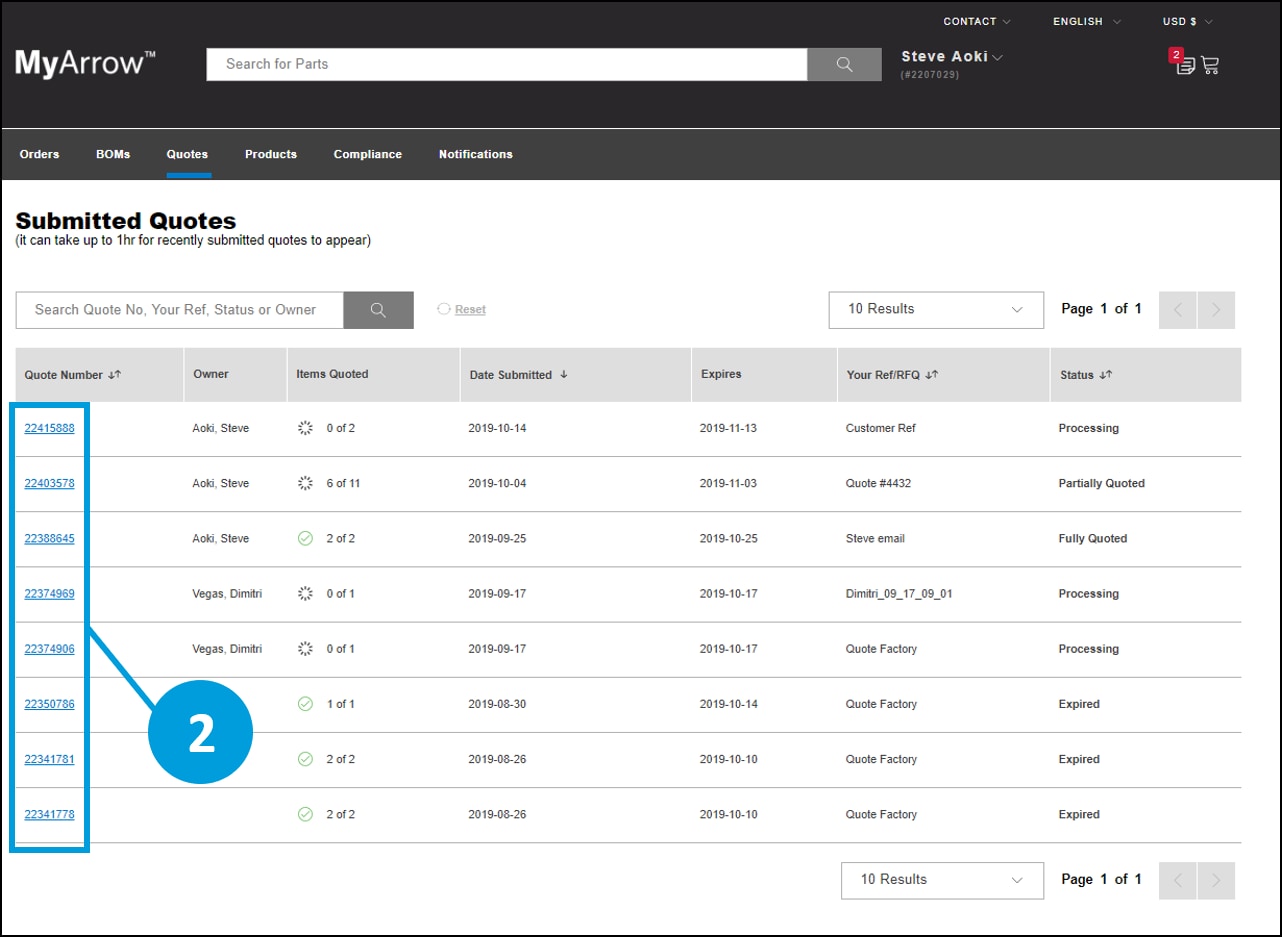Open the 10 Results dropdown
Viewport: 1282px width, 937px height.
point(935,310)
